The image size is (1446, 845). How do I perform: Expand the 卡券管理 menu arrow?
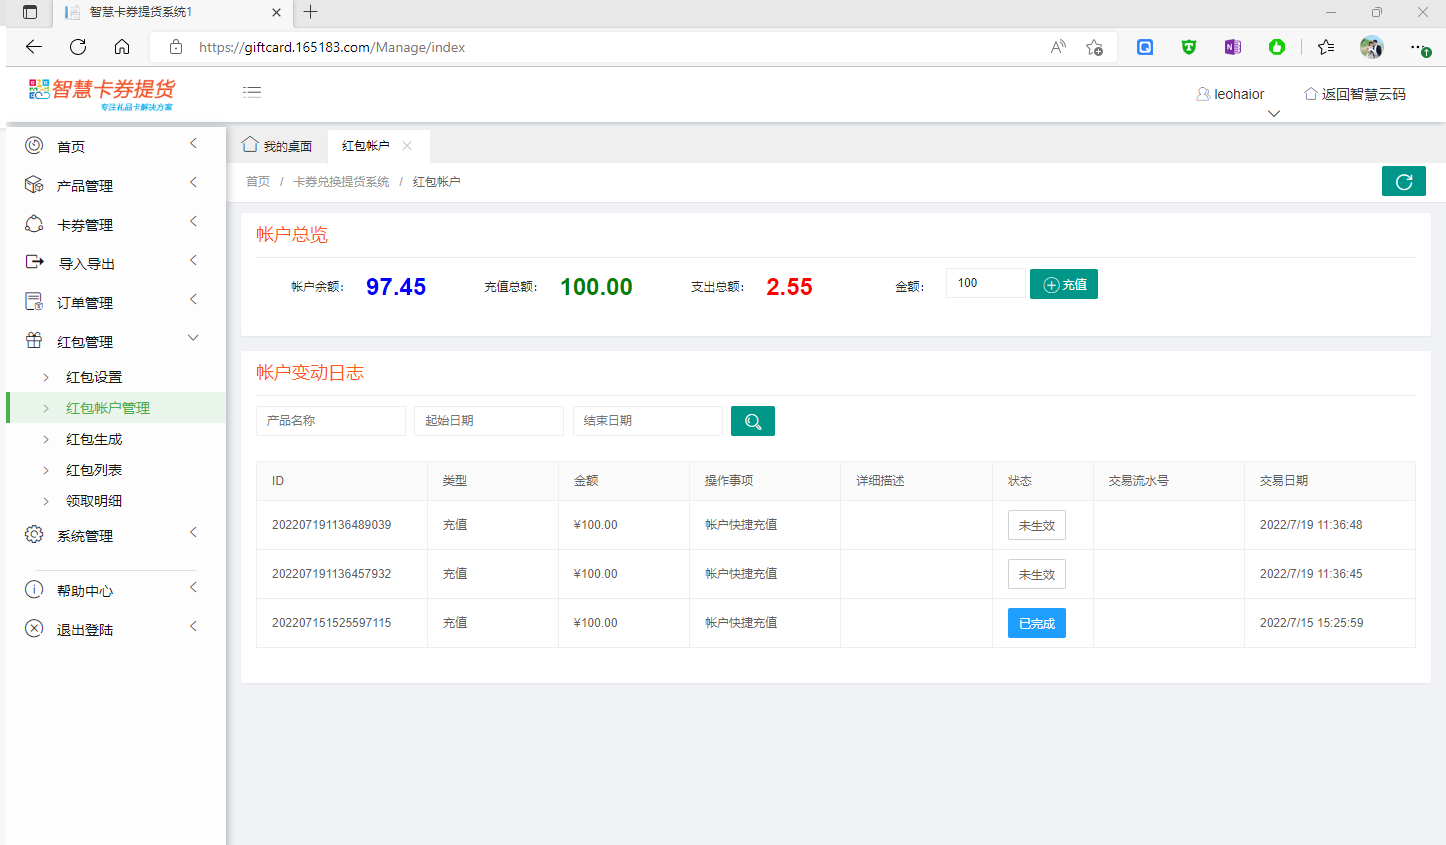(193, 222)
